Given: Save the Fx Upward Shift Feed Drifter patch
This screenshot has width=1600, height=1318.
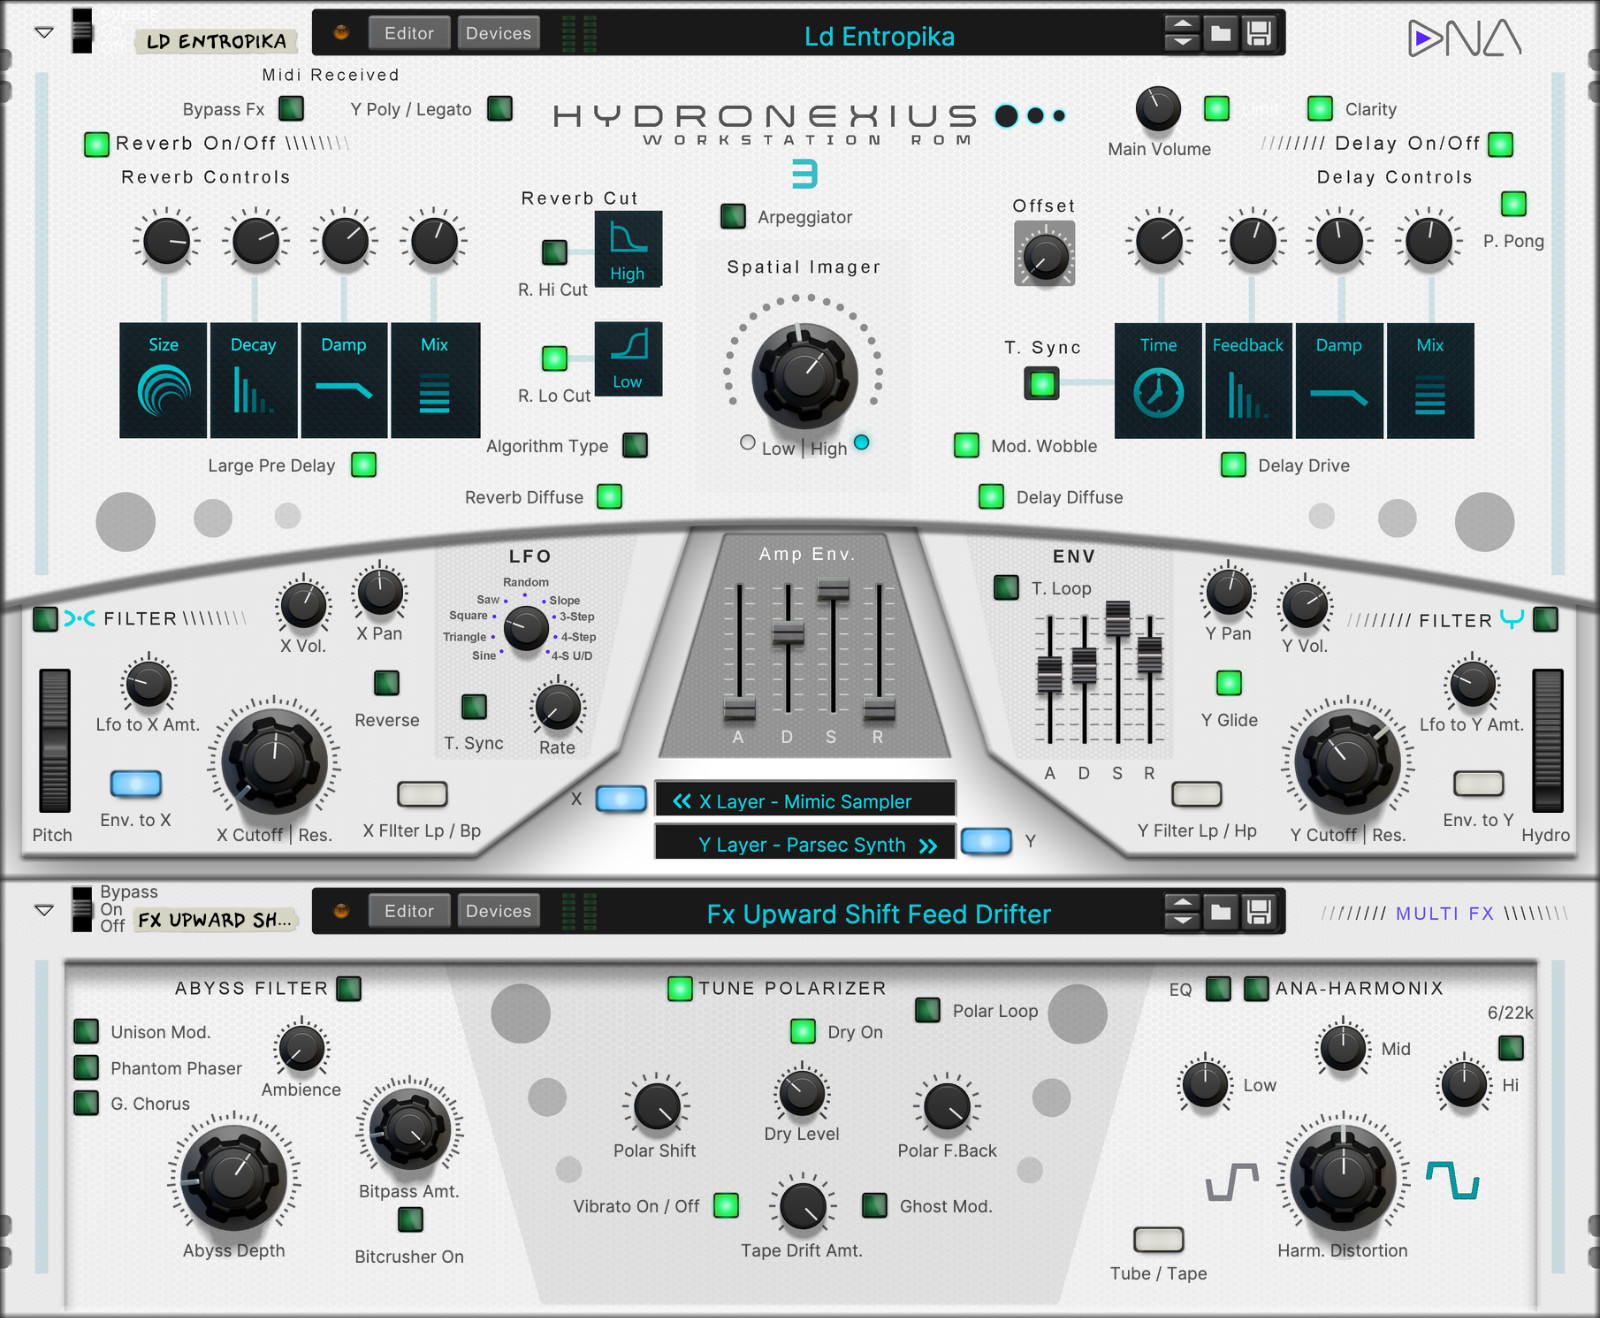Looking at the screenshot, I should tap(1259, 912).
